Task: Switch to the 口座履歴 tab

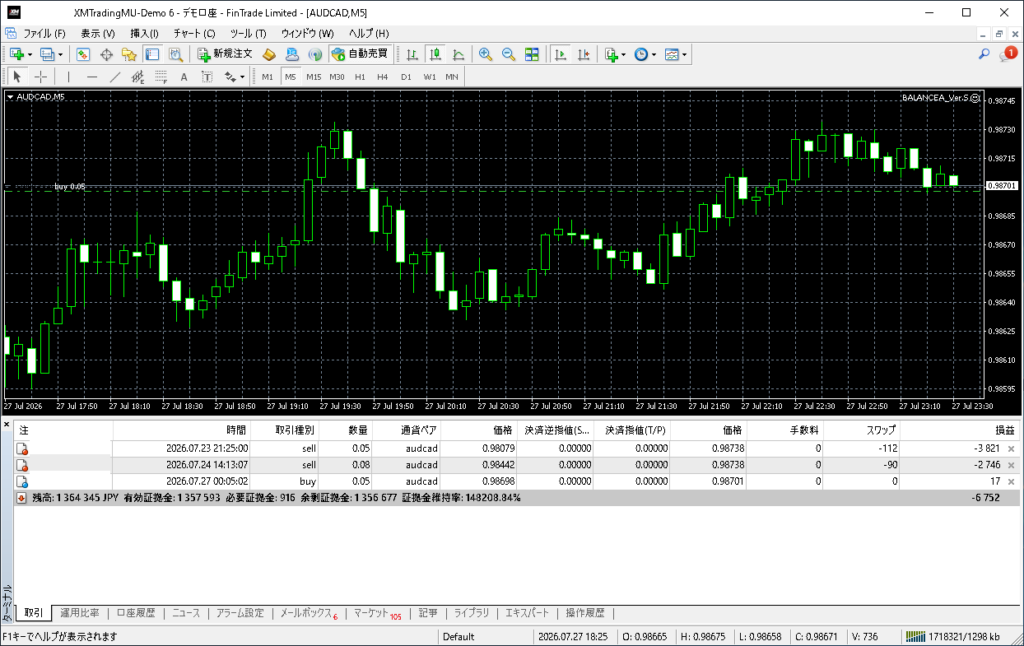Action: tap(136, 613)
